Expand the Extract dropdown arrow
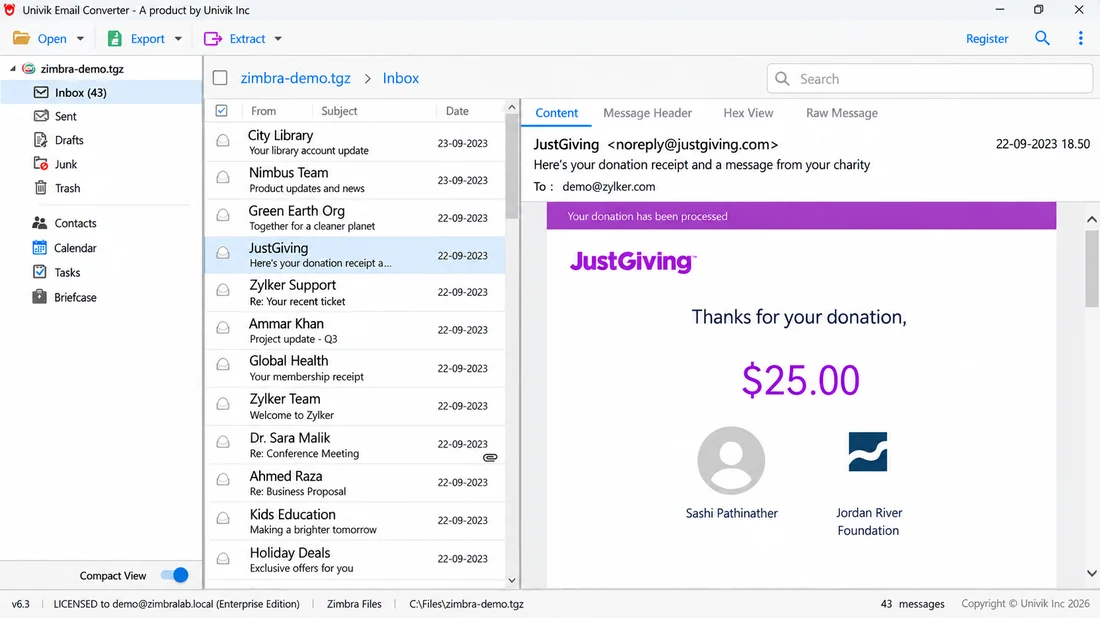Viewport: 1100px width, 618px height. pos(278,39)
